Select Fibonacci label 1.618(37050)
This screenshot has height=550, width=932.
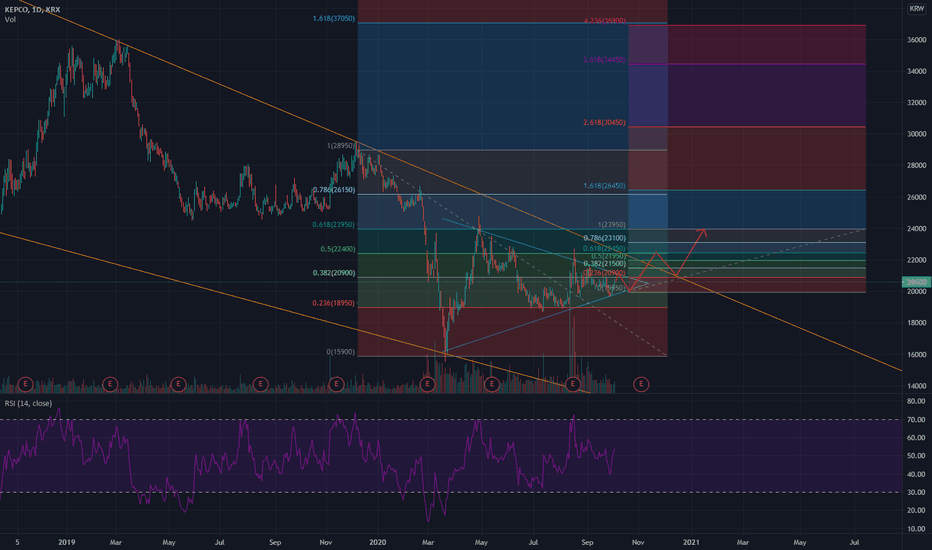tap(333, 18)
